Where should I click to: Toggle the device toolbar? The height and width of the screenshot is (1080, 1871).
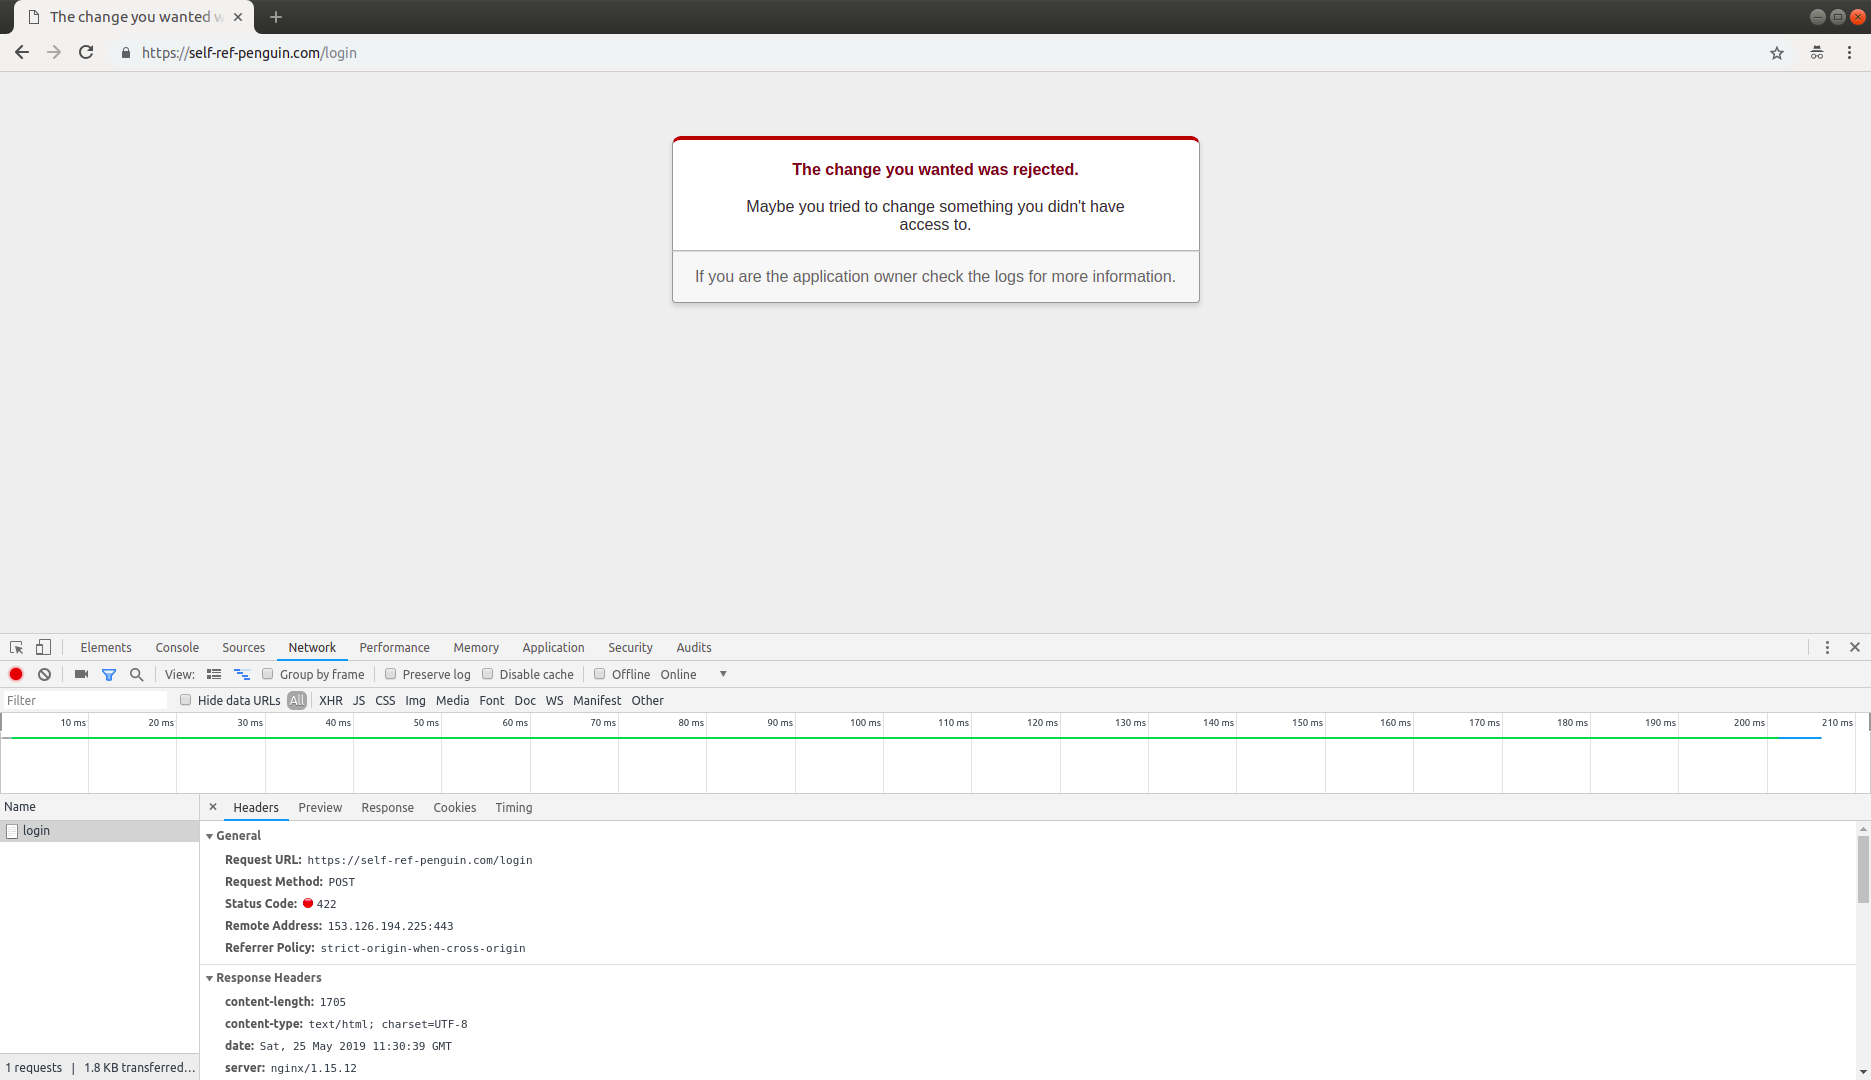tap(42, 647)
